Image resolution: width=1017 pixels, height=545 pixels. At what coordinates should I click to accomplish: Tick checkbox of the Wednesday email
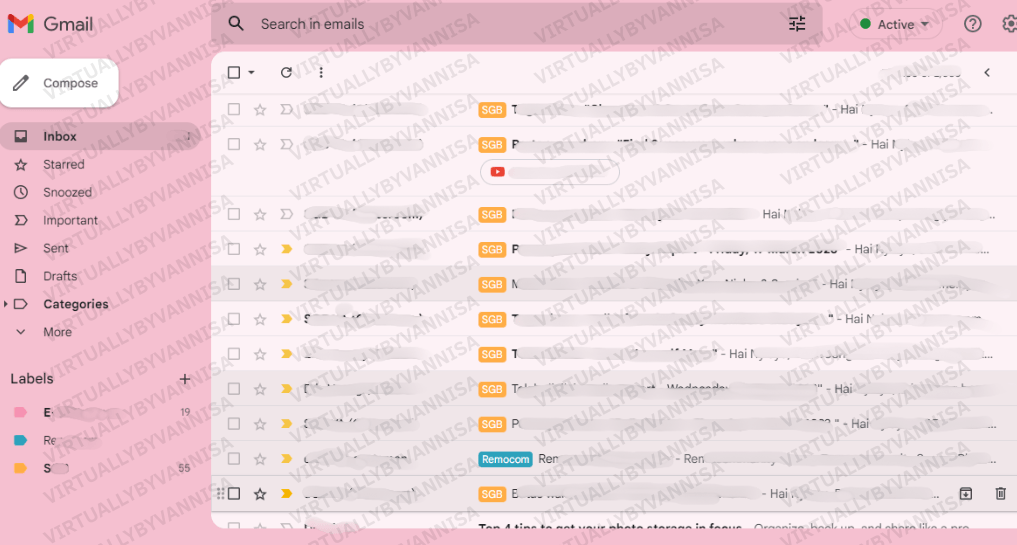click(x=234, y=389)
